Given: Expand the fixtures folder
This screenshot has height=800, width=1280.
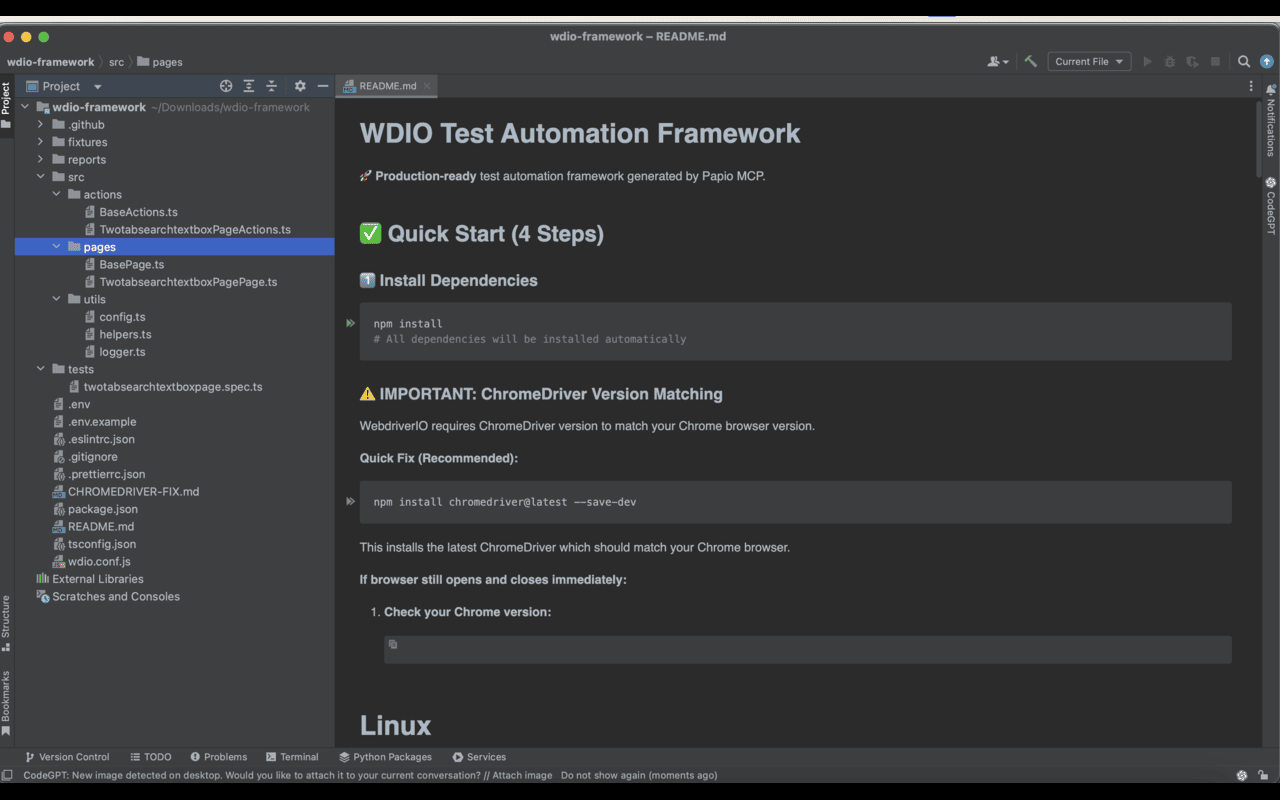Looking at the screenshot, I should tap(40, 142).
